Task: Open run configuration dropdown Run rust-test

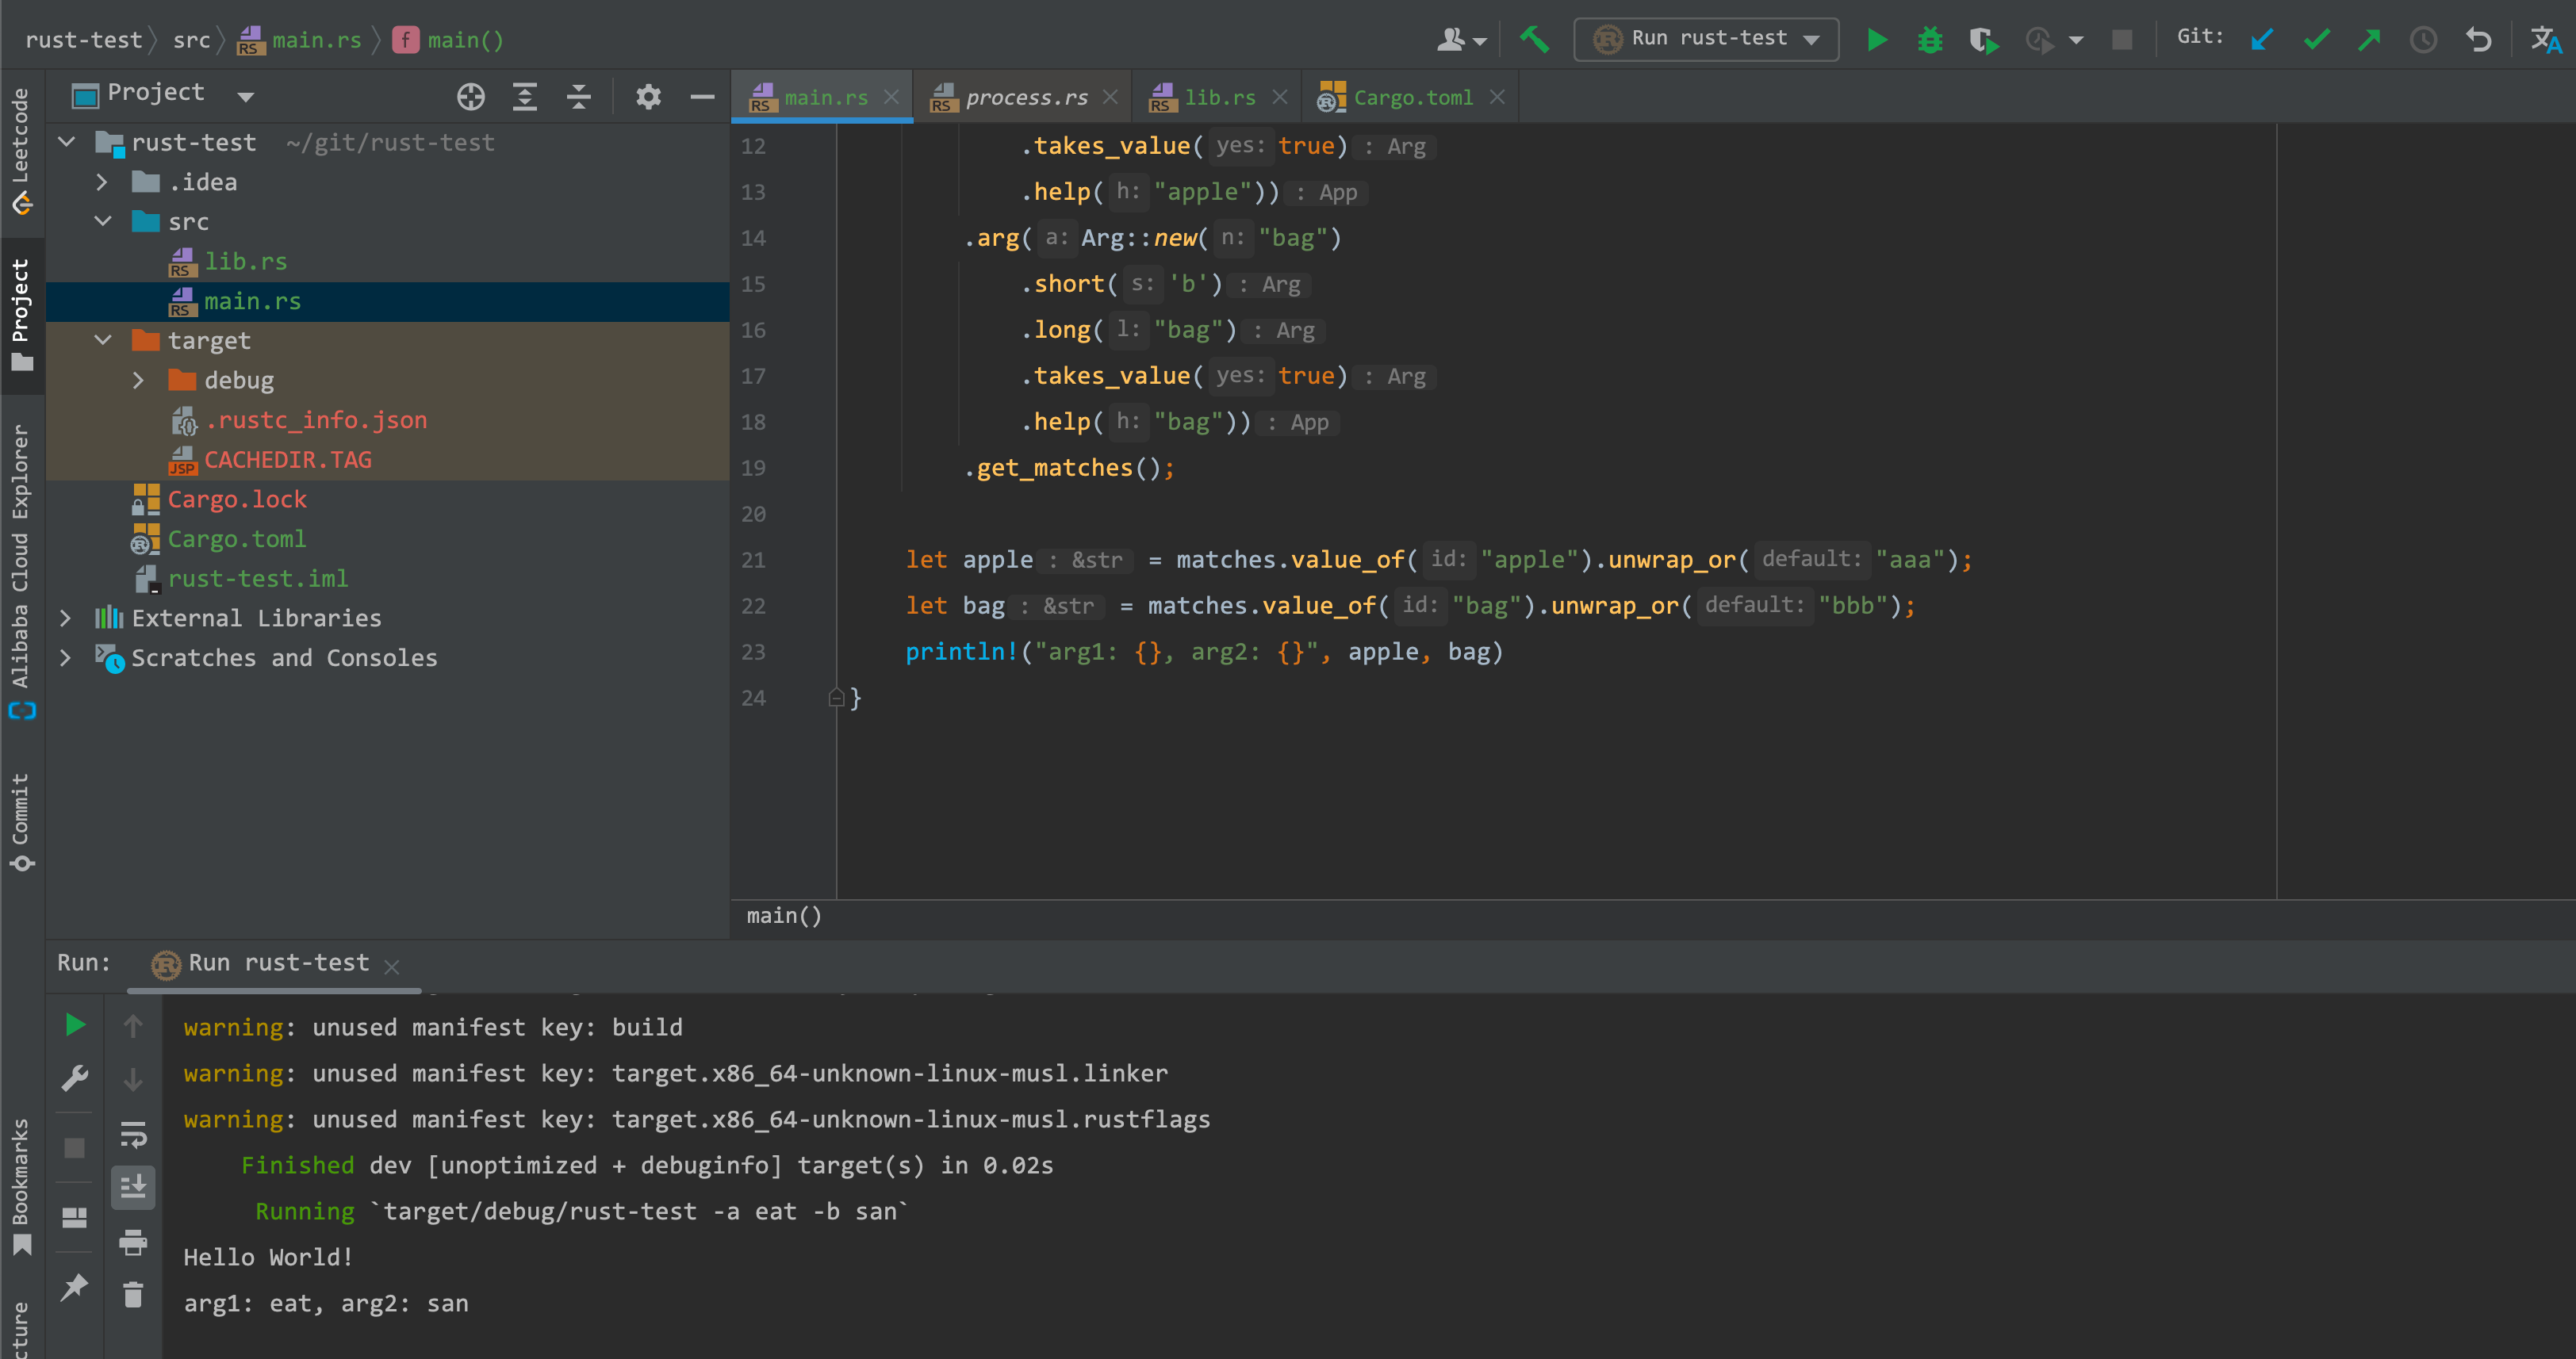Action: pyautogui.click(x=1706, y=39)
